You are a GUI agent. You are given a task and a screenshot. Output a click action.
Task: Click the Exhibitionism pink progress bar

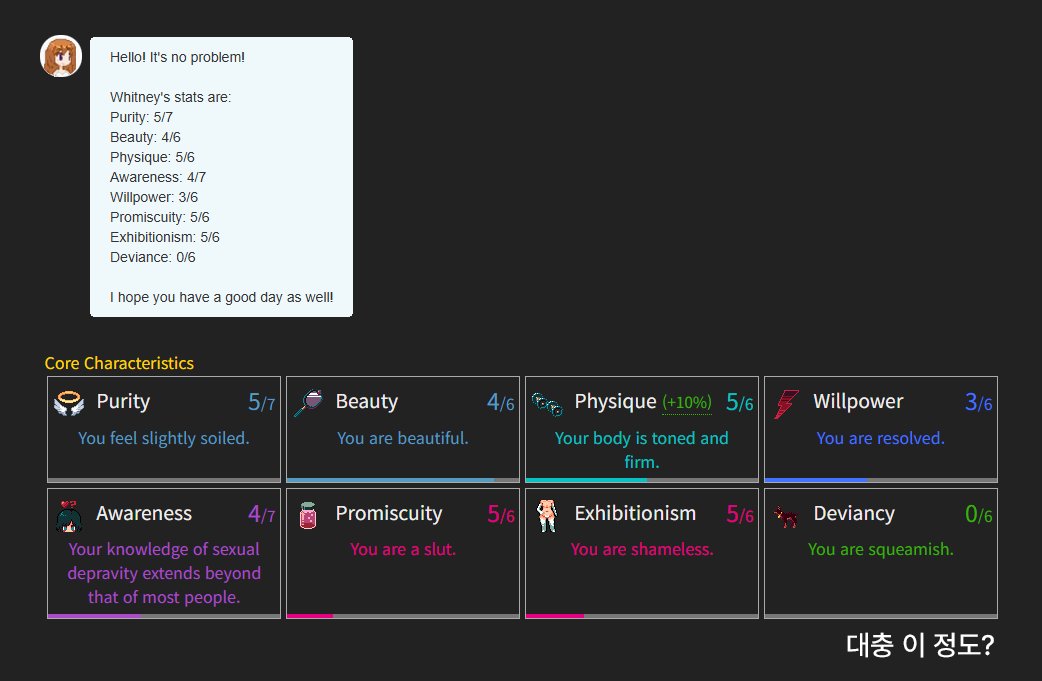click(x=642, y=616)
